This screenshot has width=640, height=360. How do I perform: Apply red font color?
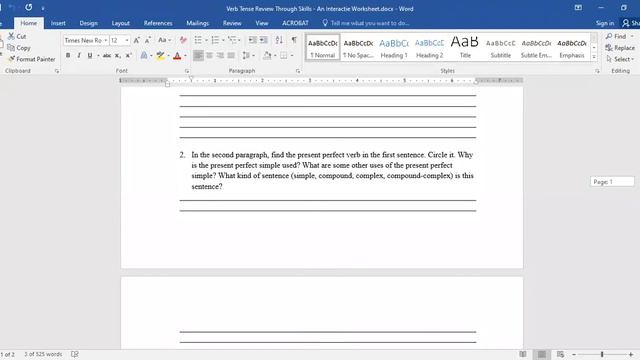coord(177,56)
